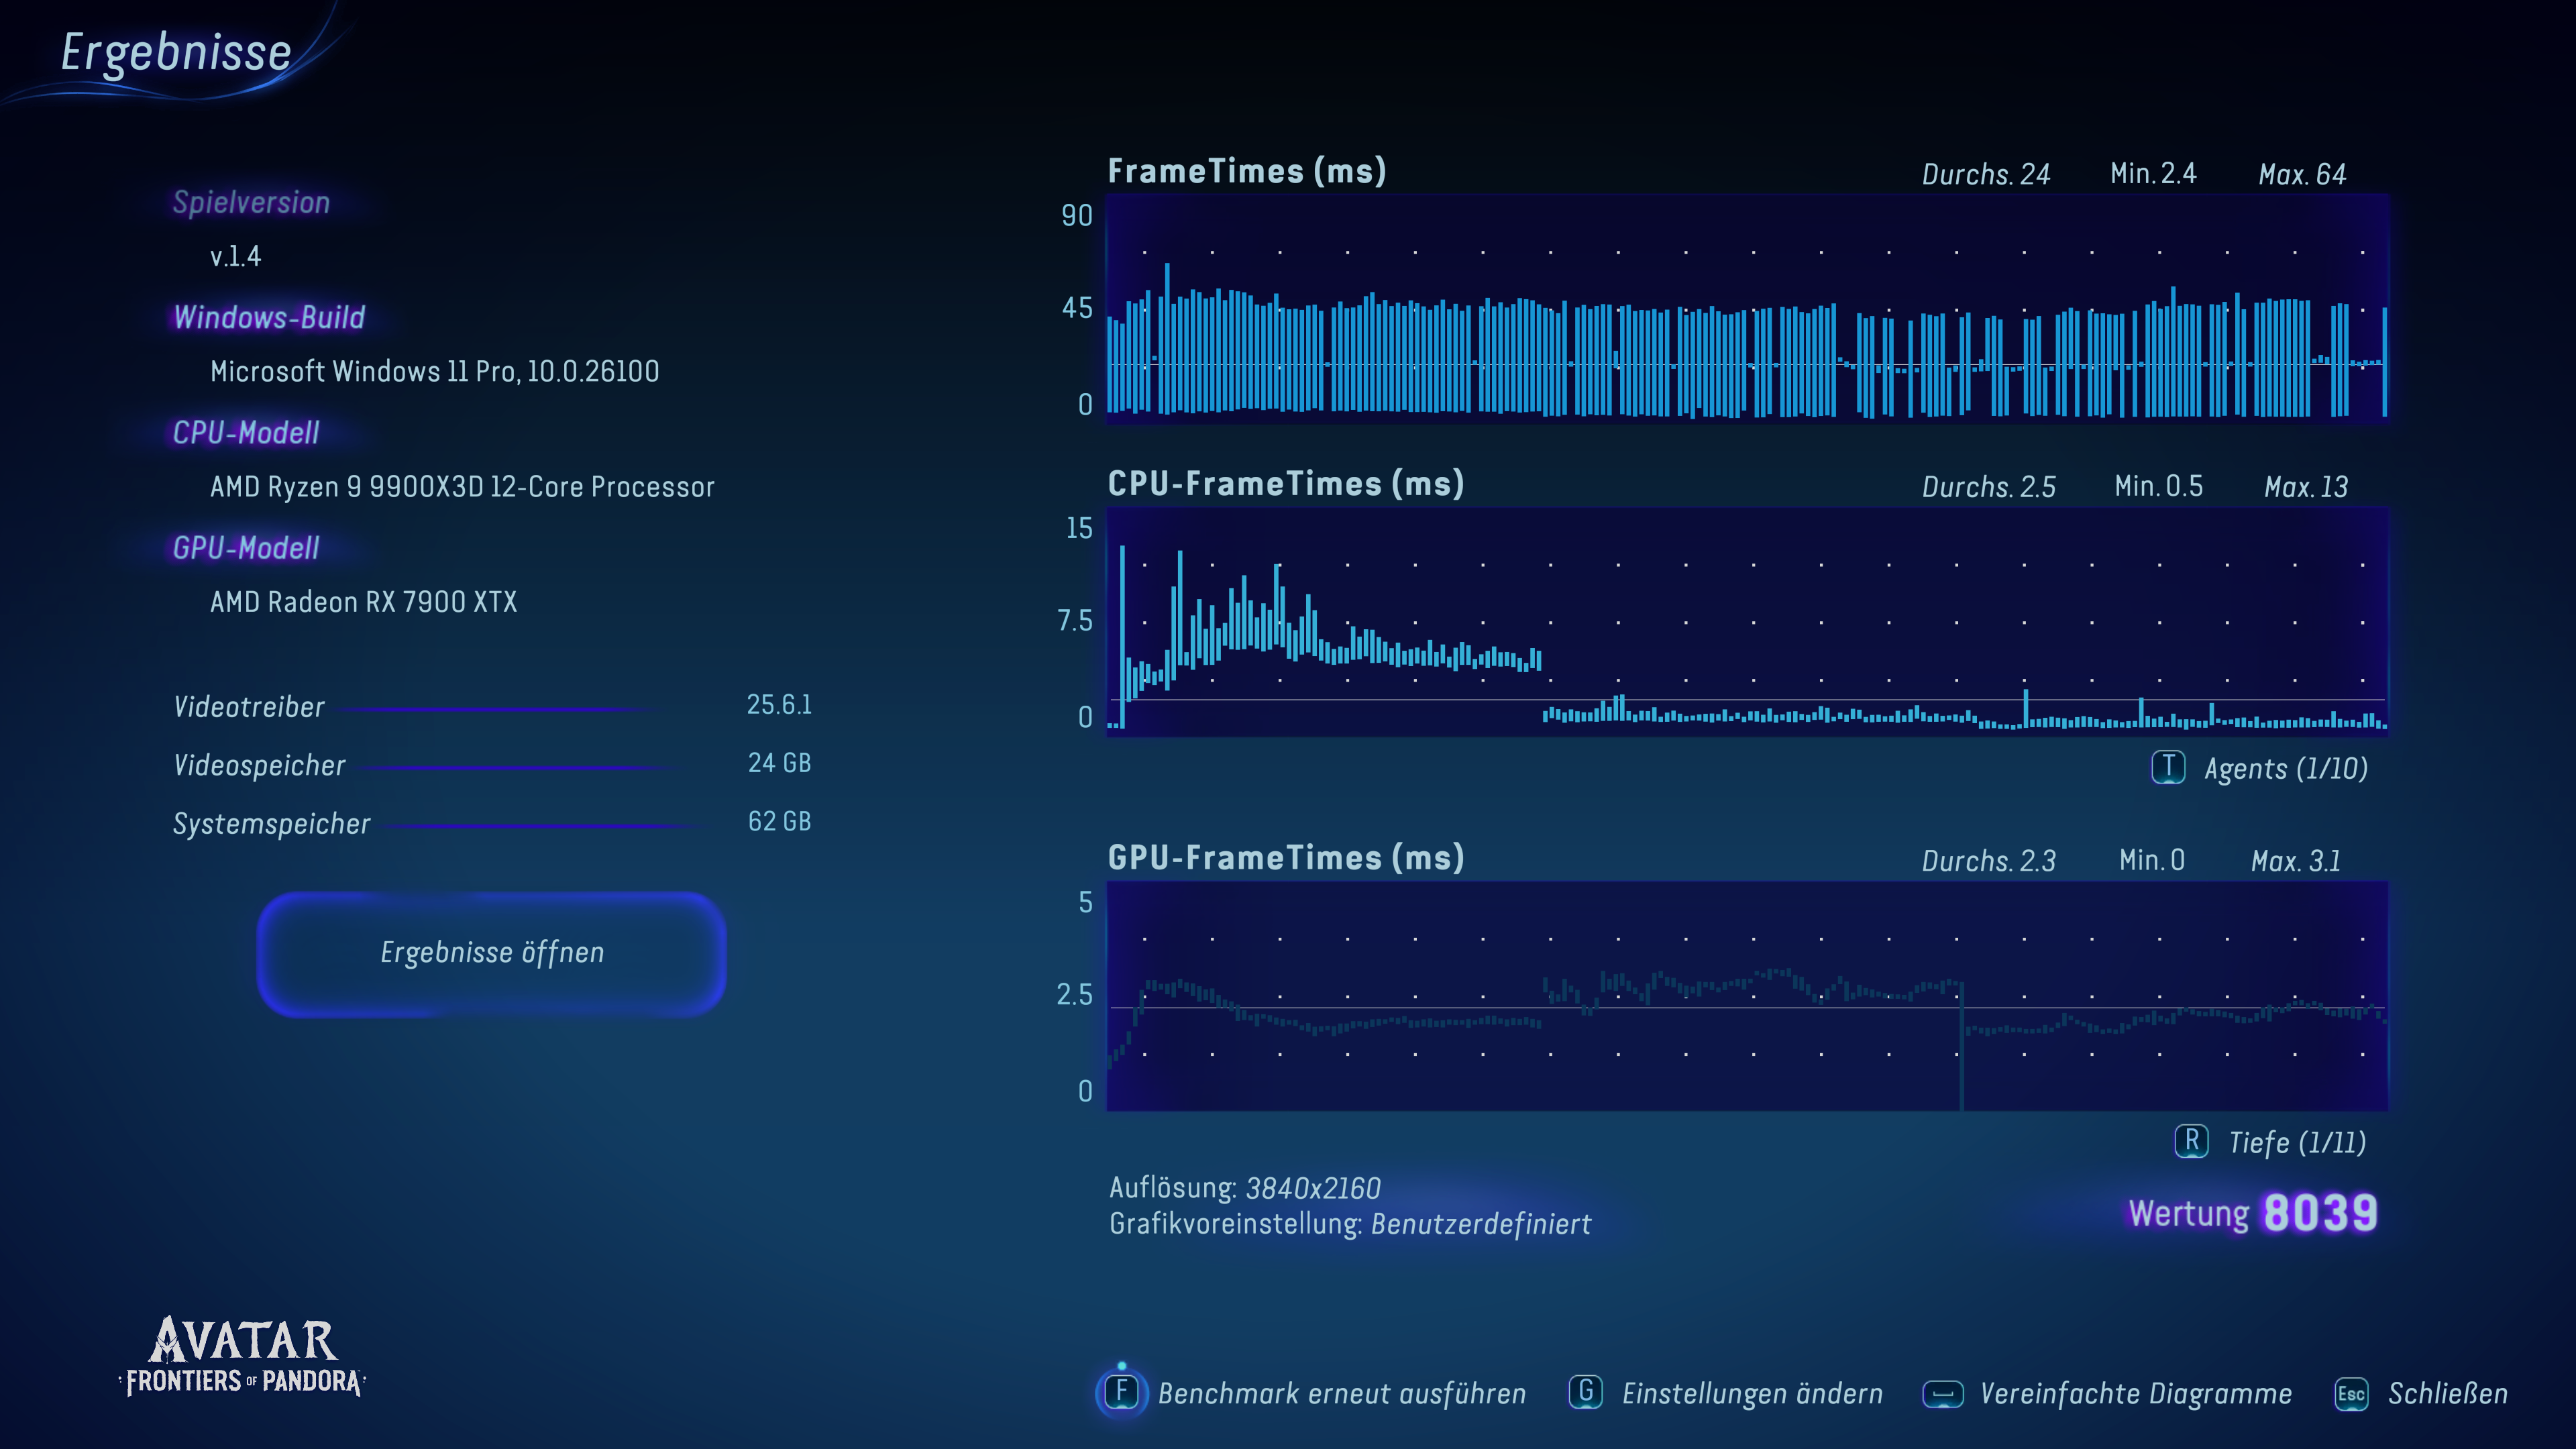Click the Esc key icon

(2351, 1393)
